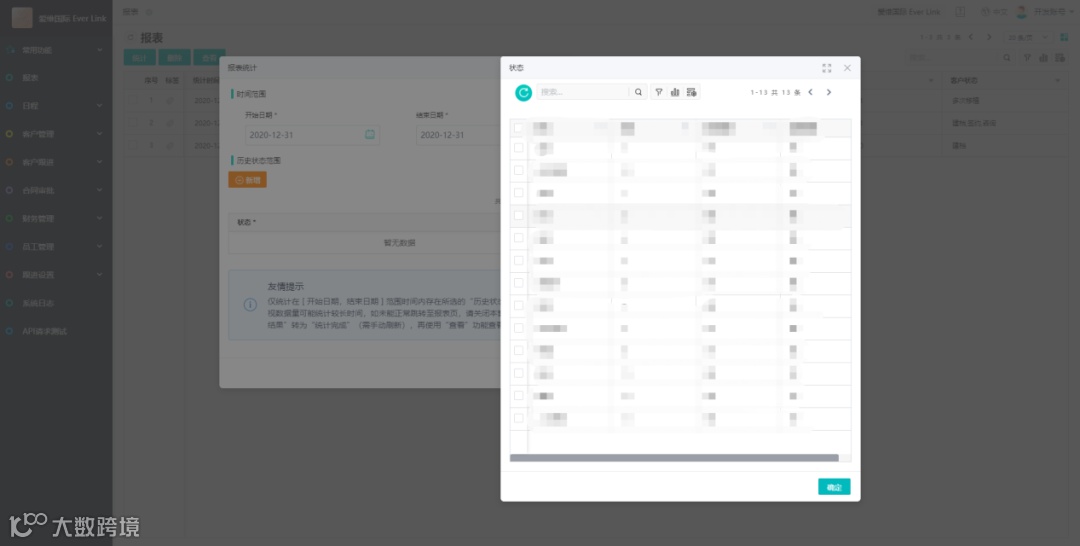
Task: Click the horizontal scrollbar in 状态 dialog
Action: [x=674, y=458]
